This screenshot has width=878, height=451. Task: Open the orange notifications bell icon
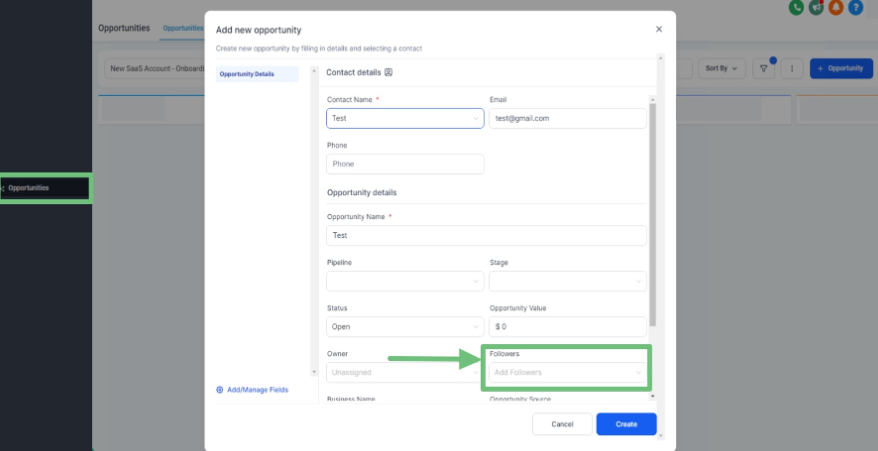click(835, 7)
